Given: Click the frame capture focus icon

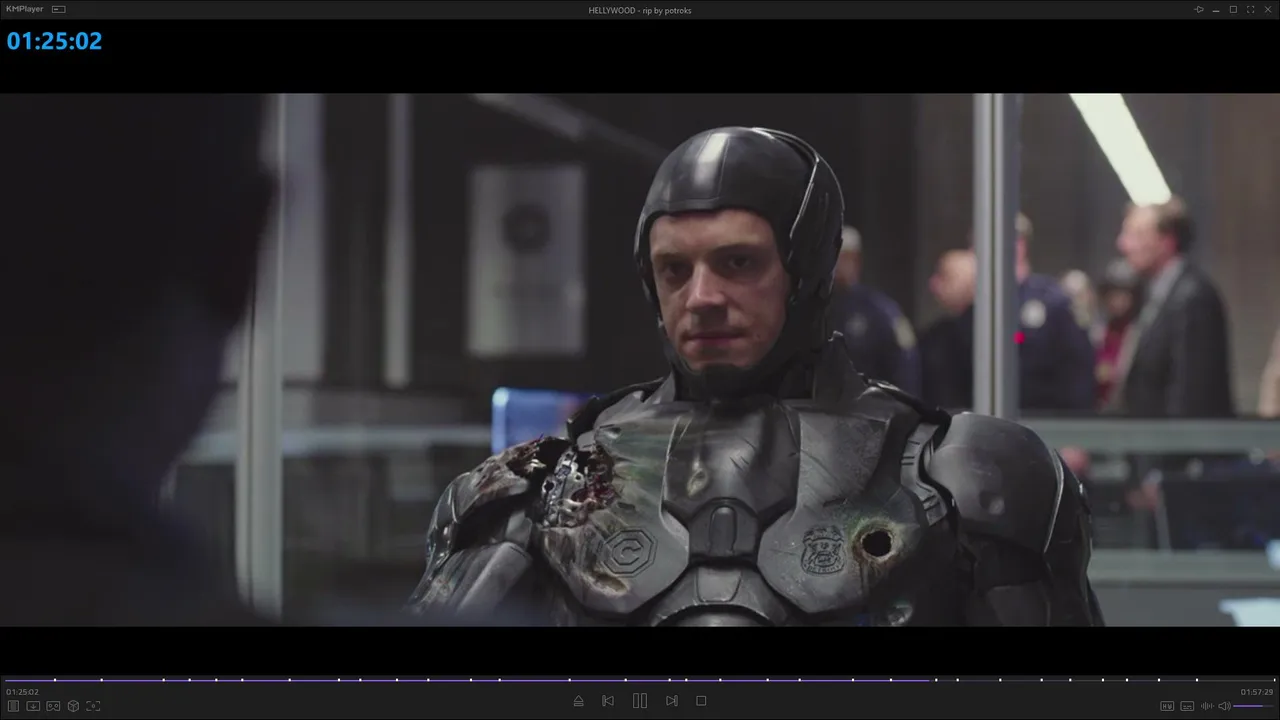Looking at the screenshot, I should pos(93,706).
